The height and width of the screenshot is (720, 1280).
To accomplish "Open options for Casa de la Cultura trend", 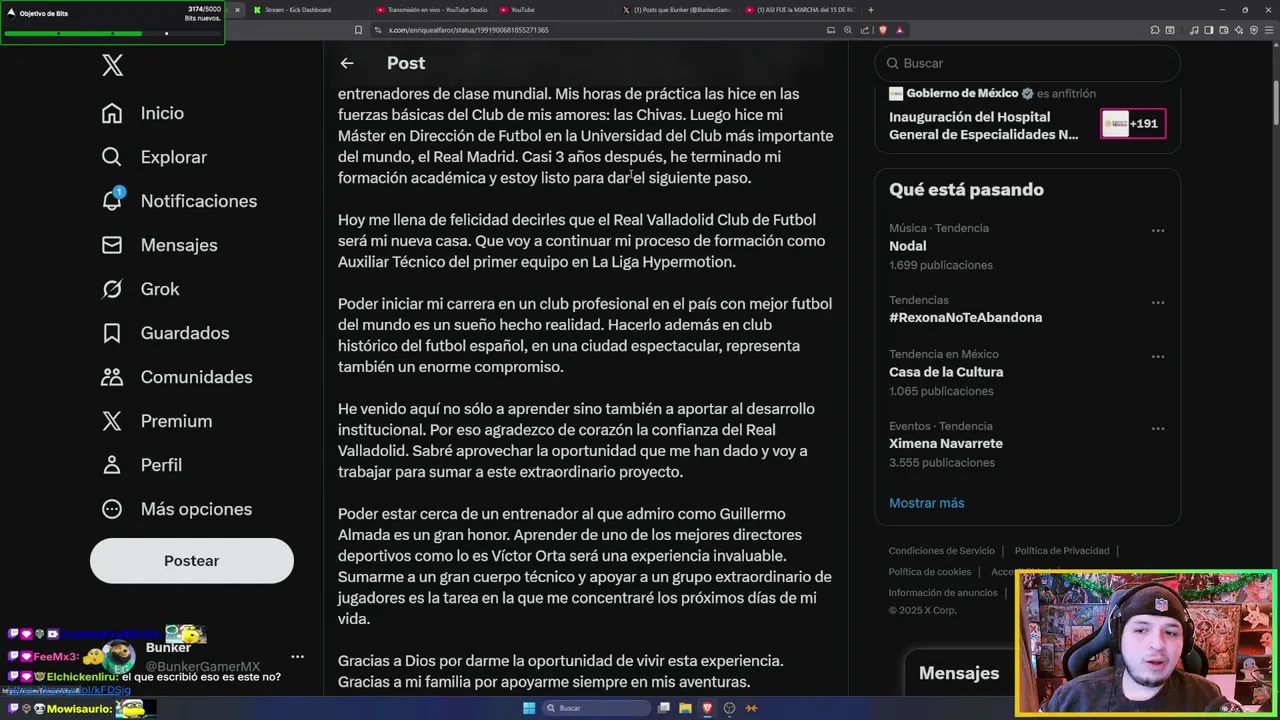I will (x=1158, y=357).
